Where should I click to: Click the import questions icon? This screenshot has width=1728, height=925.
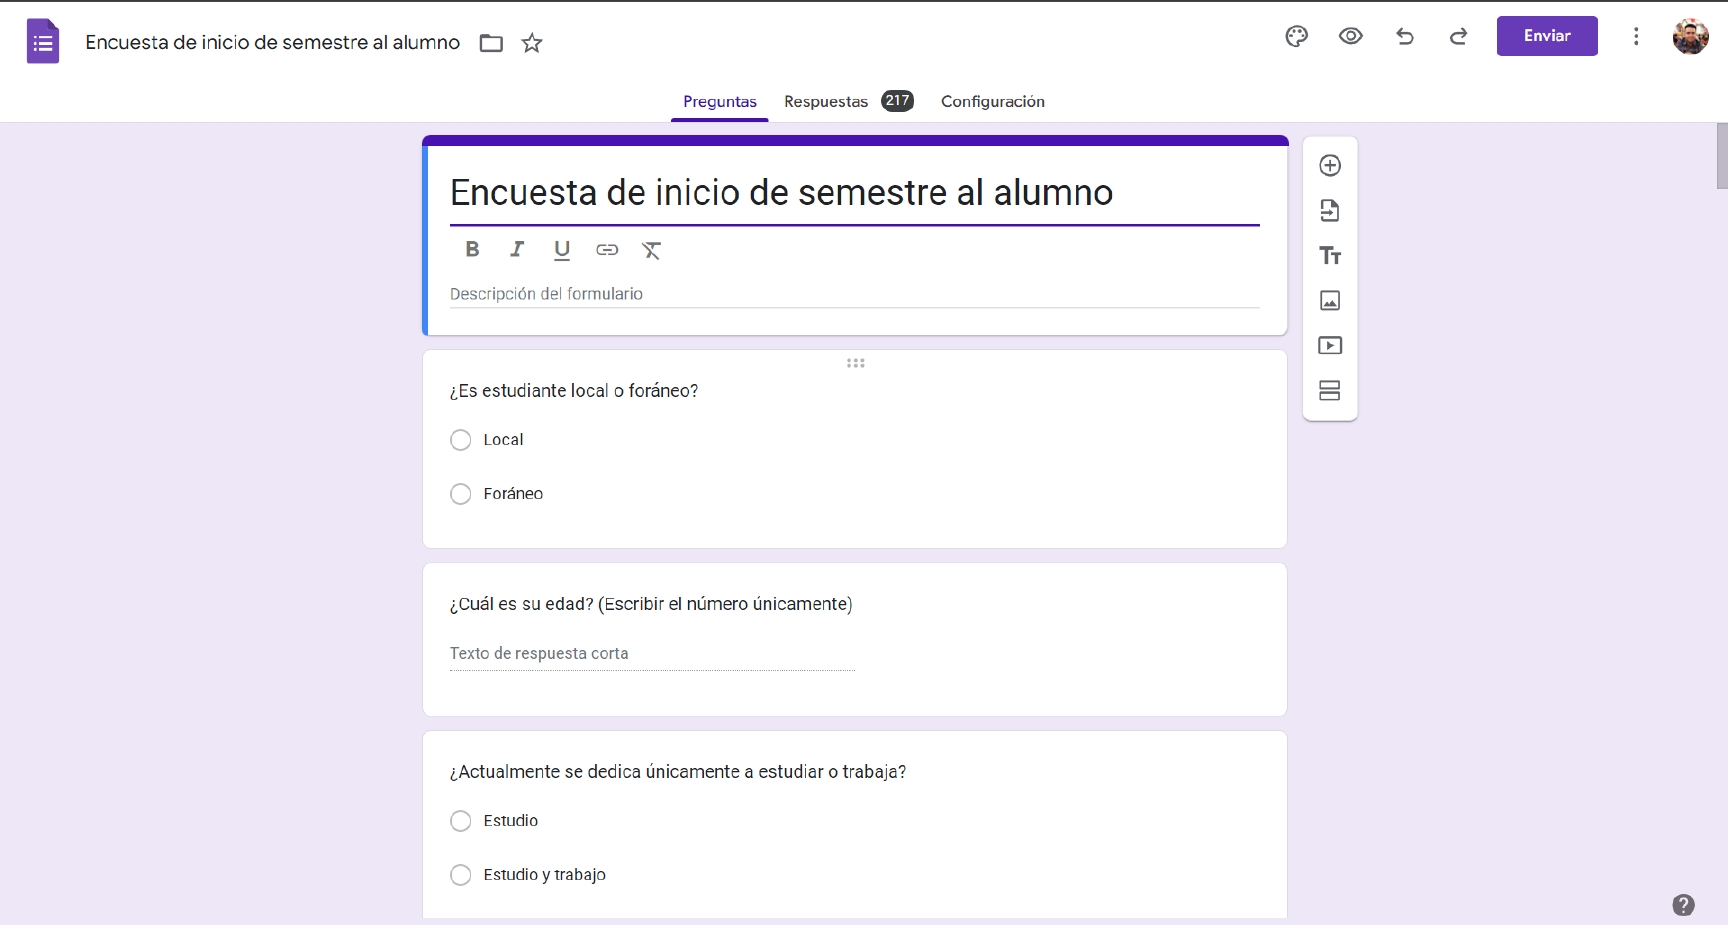point(1330,211)
